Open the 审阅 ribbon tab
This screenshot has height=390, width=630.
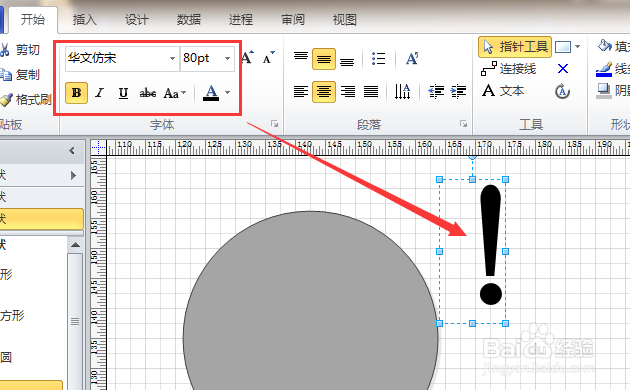[x=293, y=19]
